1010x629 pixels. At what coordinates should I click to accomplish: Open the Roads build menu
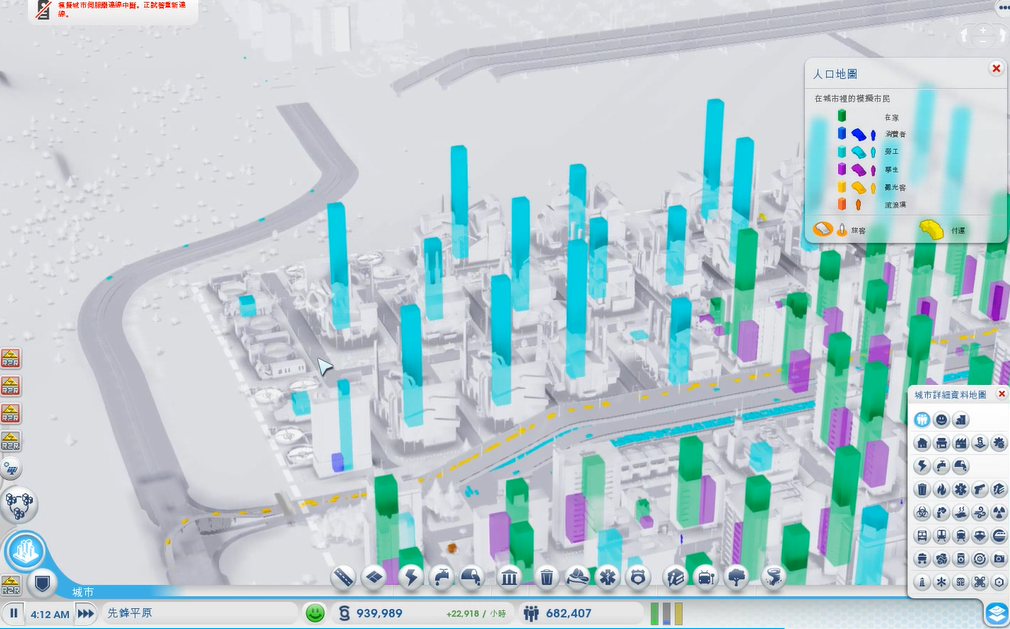pyautogui.click(x=344, y=577)
